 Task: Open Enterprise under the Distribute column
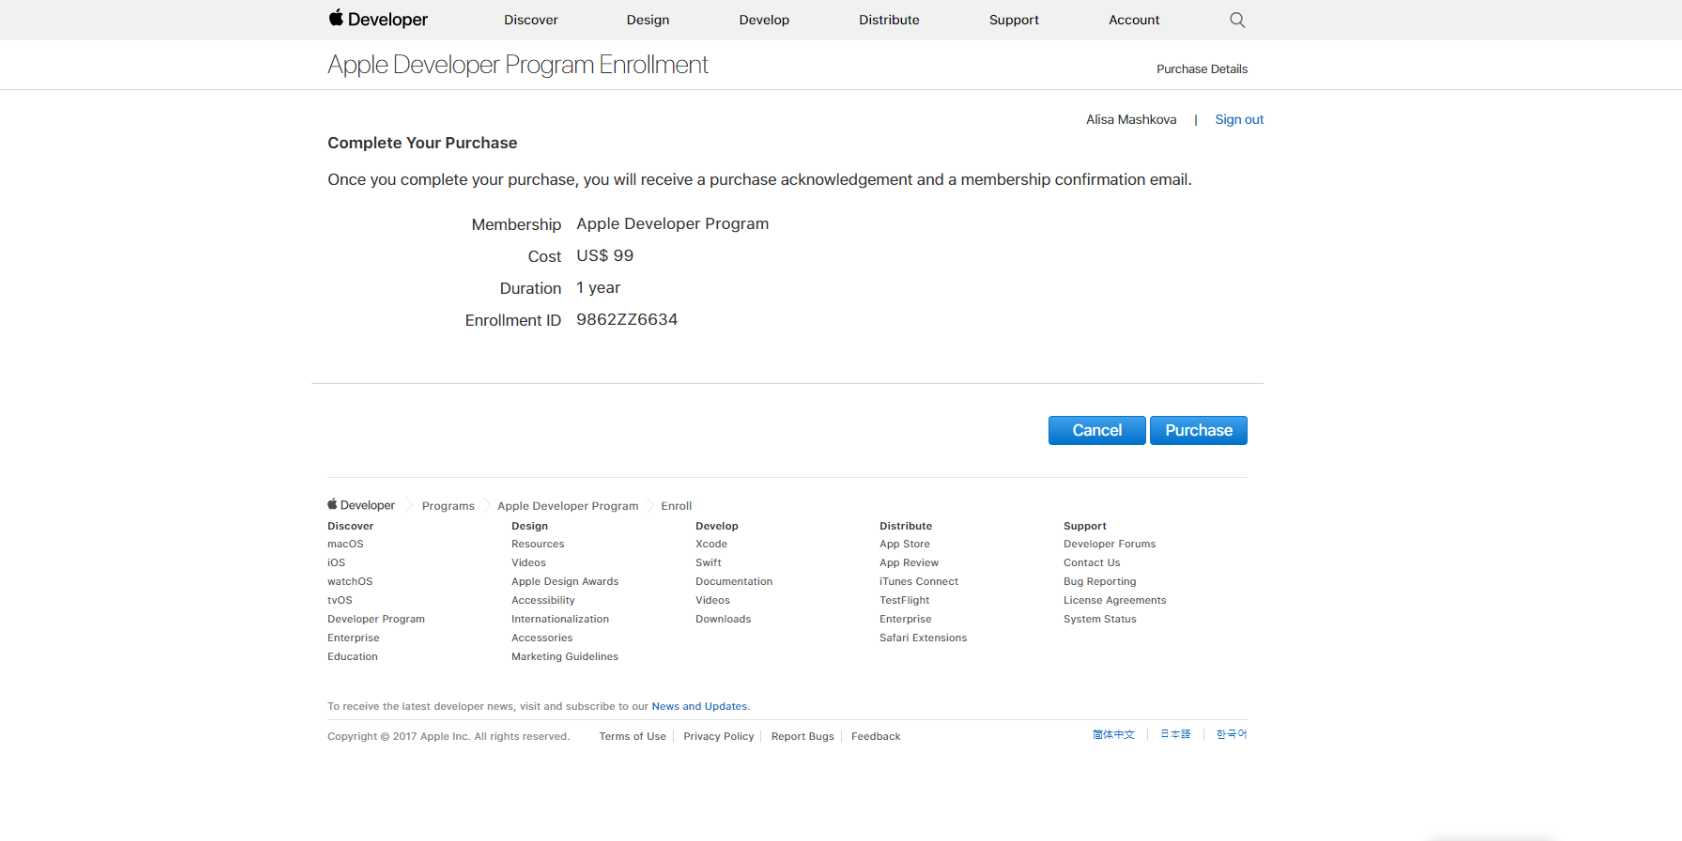point(905,620)
